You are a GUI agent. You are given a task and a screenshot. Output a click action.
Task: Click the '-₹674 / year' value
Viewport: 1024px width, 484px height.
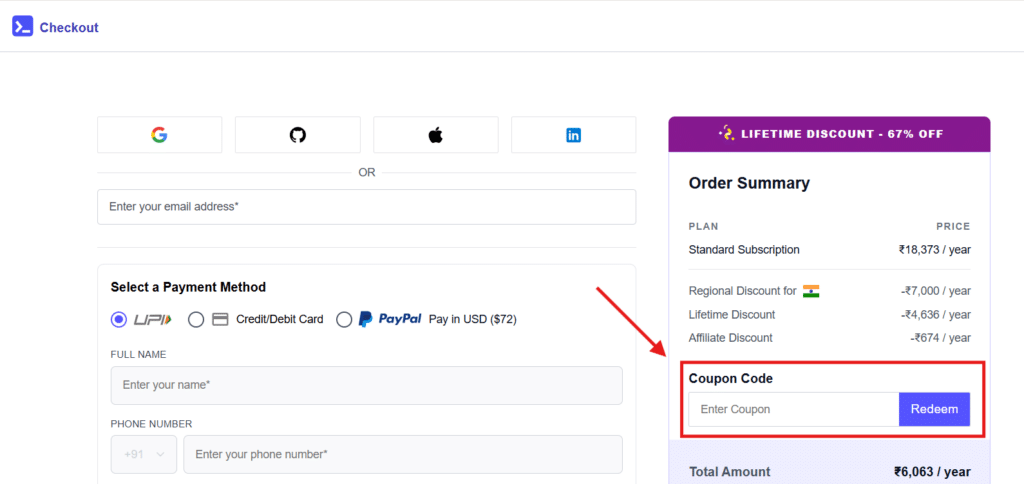point(940,338)
